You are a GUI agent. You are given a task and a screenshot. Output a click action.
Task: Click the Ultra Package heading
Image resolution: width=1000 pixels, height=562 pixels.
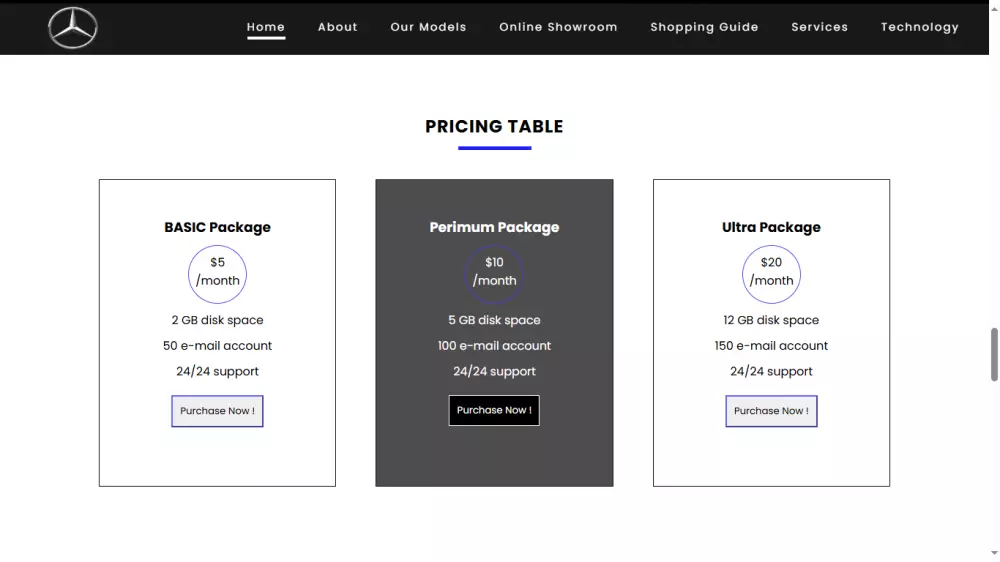pos(771,227)
